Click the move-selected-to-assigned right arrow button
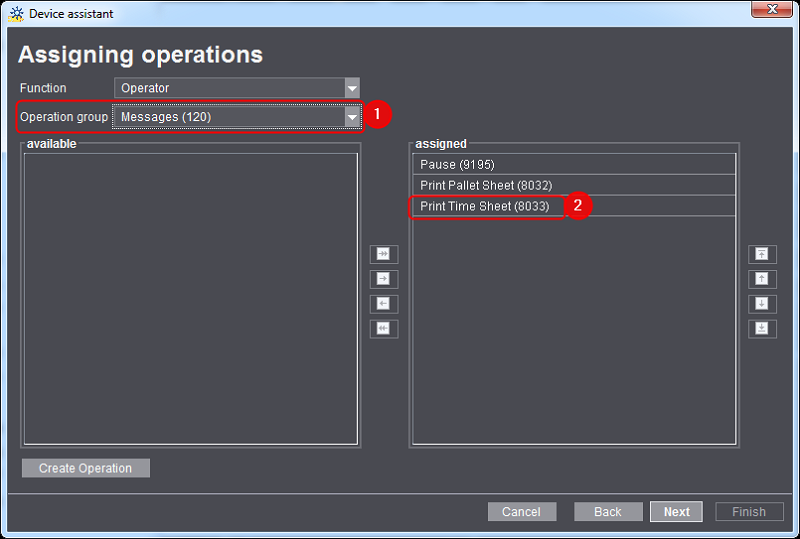 [384, 279]
